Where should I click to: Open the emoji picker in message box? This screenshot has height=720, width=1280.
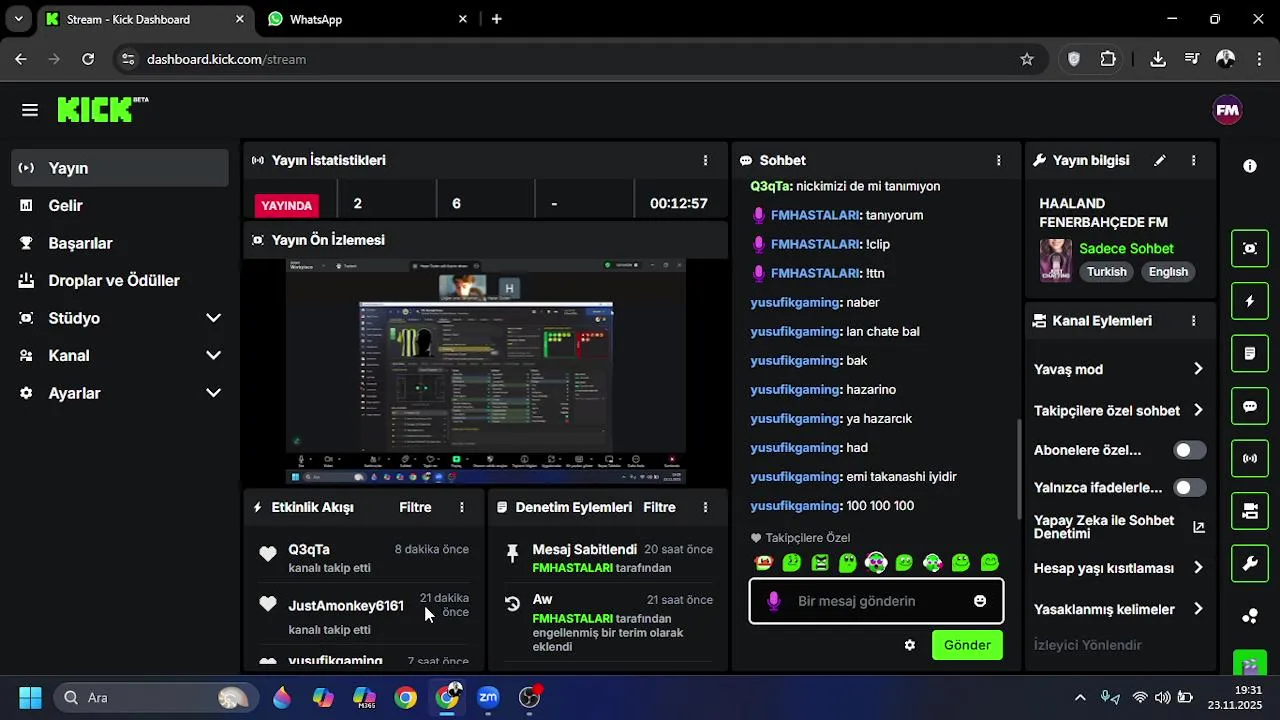click(980, 601)
